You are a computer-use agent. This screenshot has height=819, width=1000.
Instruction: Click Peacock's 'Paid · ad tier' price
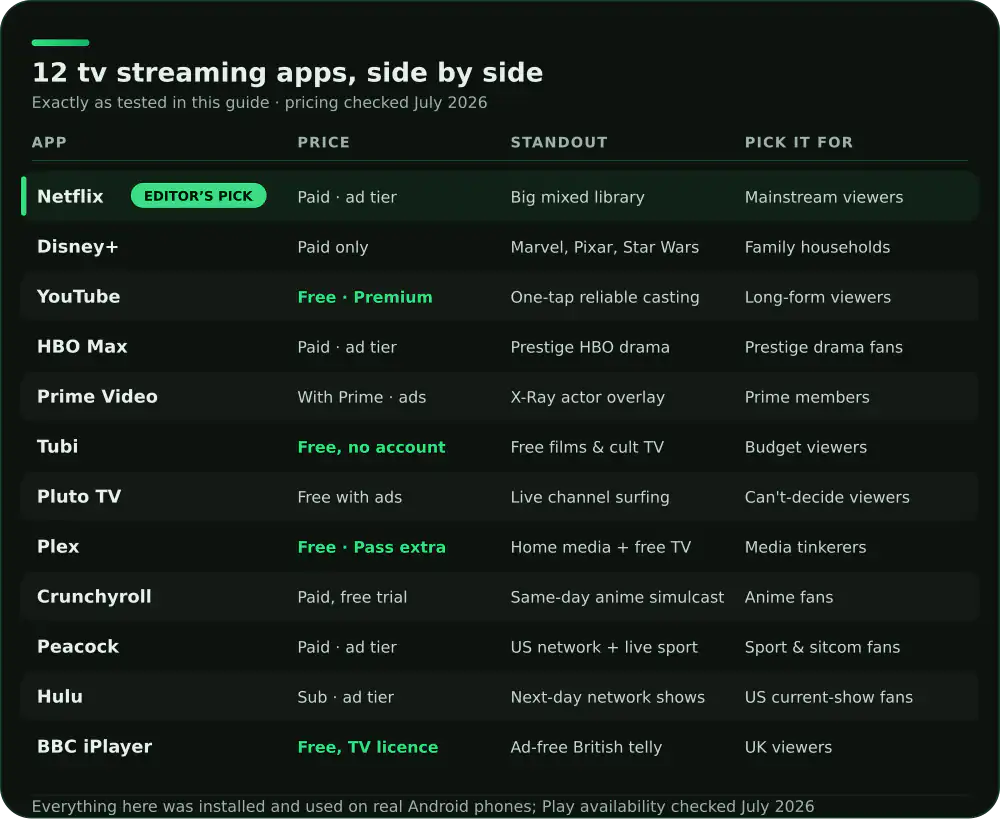point(347,647)
